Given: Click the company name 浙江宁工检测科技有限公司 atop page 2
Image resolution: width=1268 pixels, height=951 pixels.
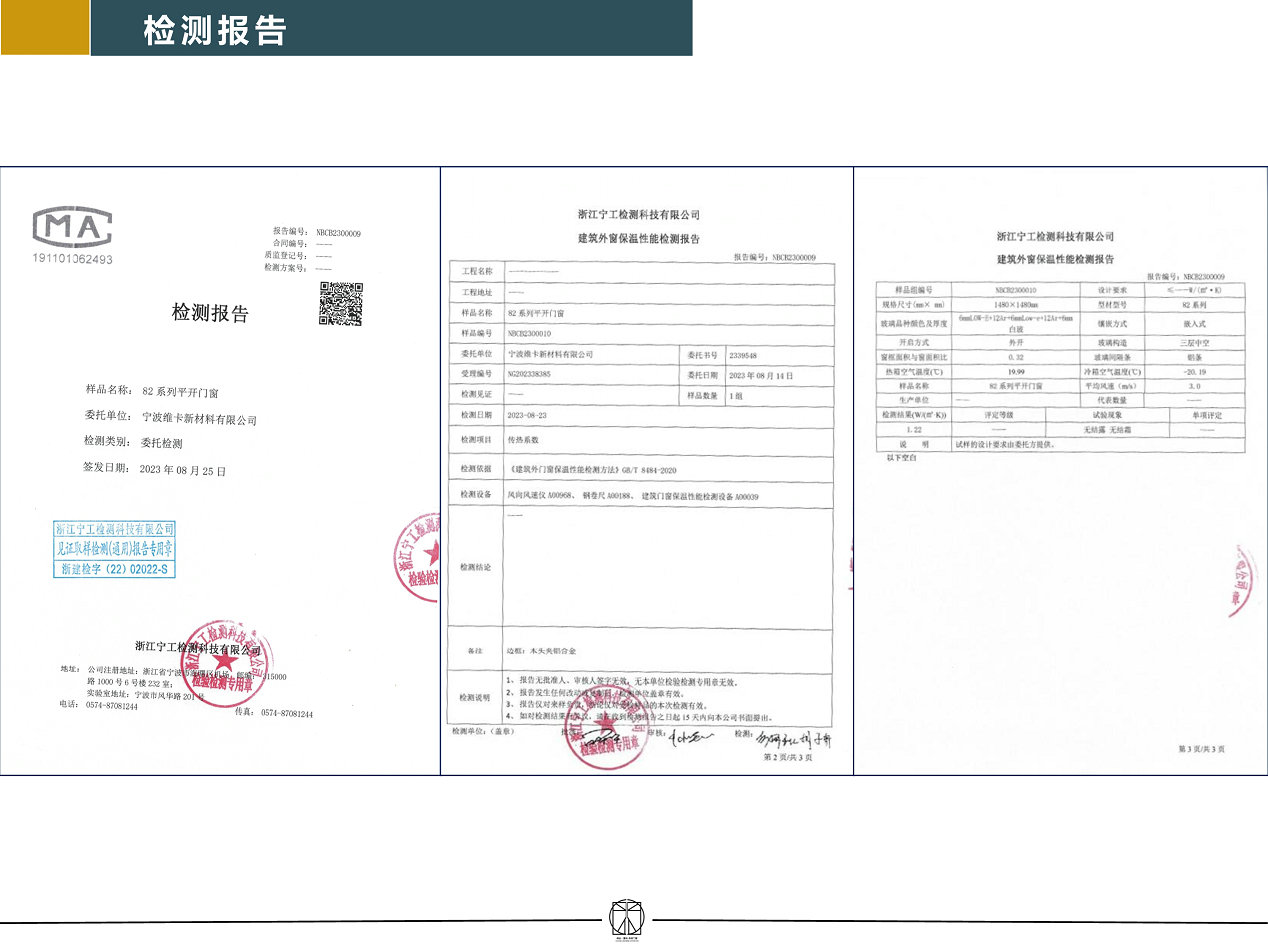Looking at the screenshot, I should [x=640, y=214].
